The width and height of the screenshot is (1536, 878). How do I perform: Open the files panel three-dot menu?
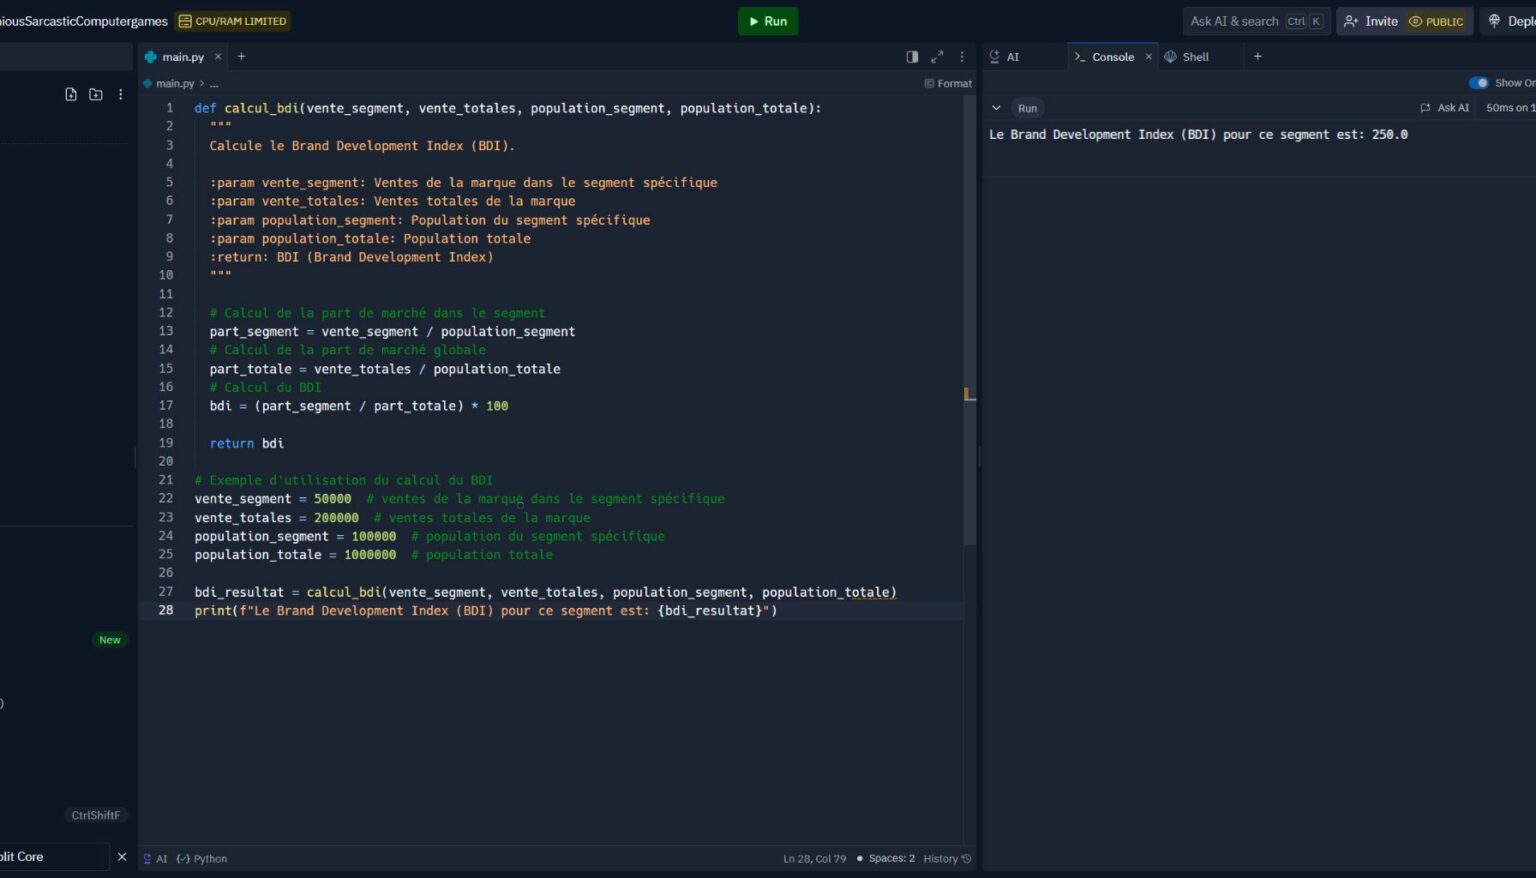tap(120, 93)
